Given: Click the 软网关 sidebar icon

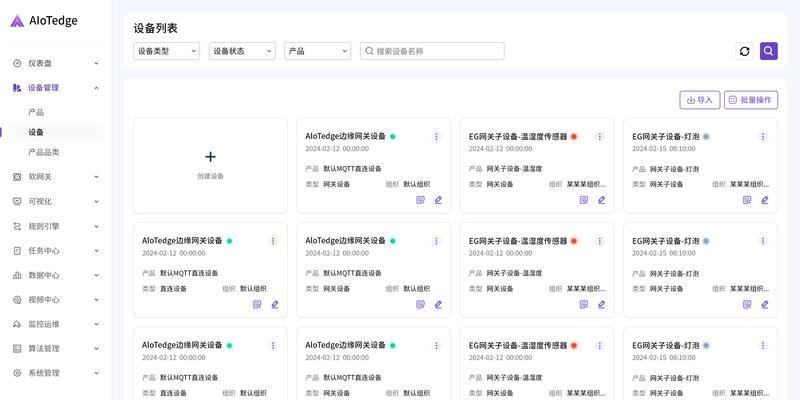Looking at the screenshot, I should pyautogui.click(x=17, y=177).
